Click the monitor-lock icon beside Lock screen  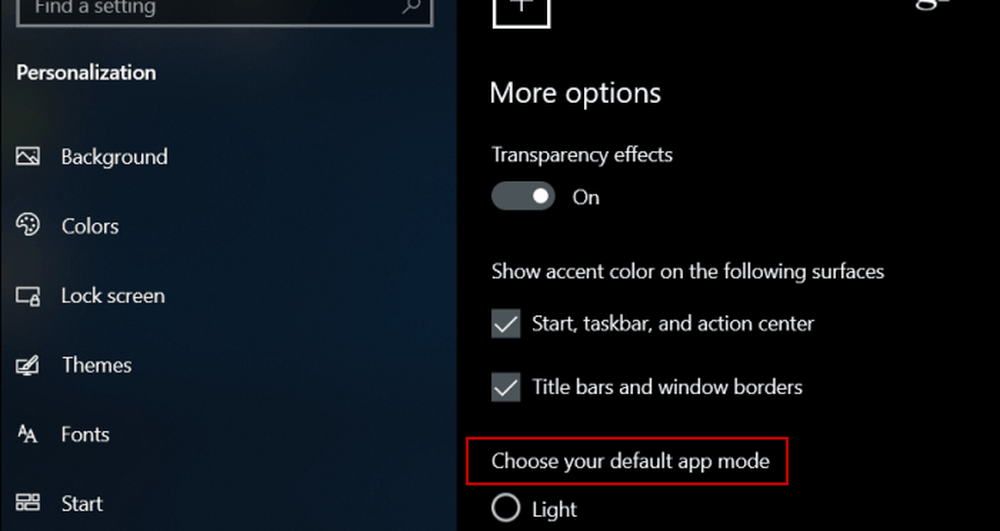pyautogui.click(x=28, y=295)
